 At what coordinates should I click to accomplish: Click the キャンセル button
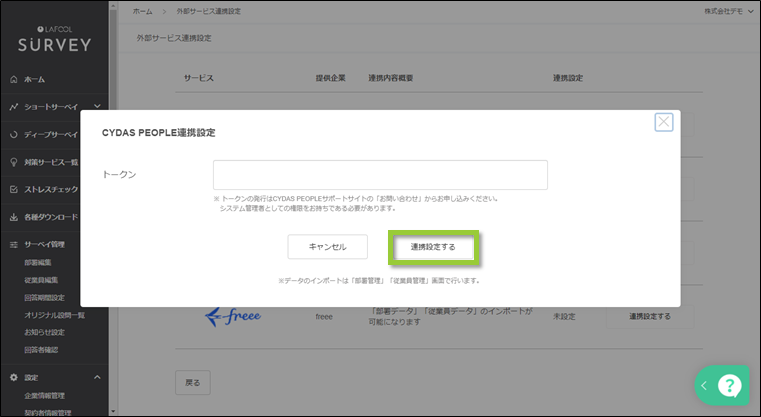pos(327,246)
